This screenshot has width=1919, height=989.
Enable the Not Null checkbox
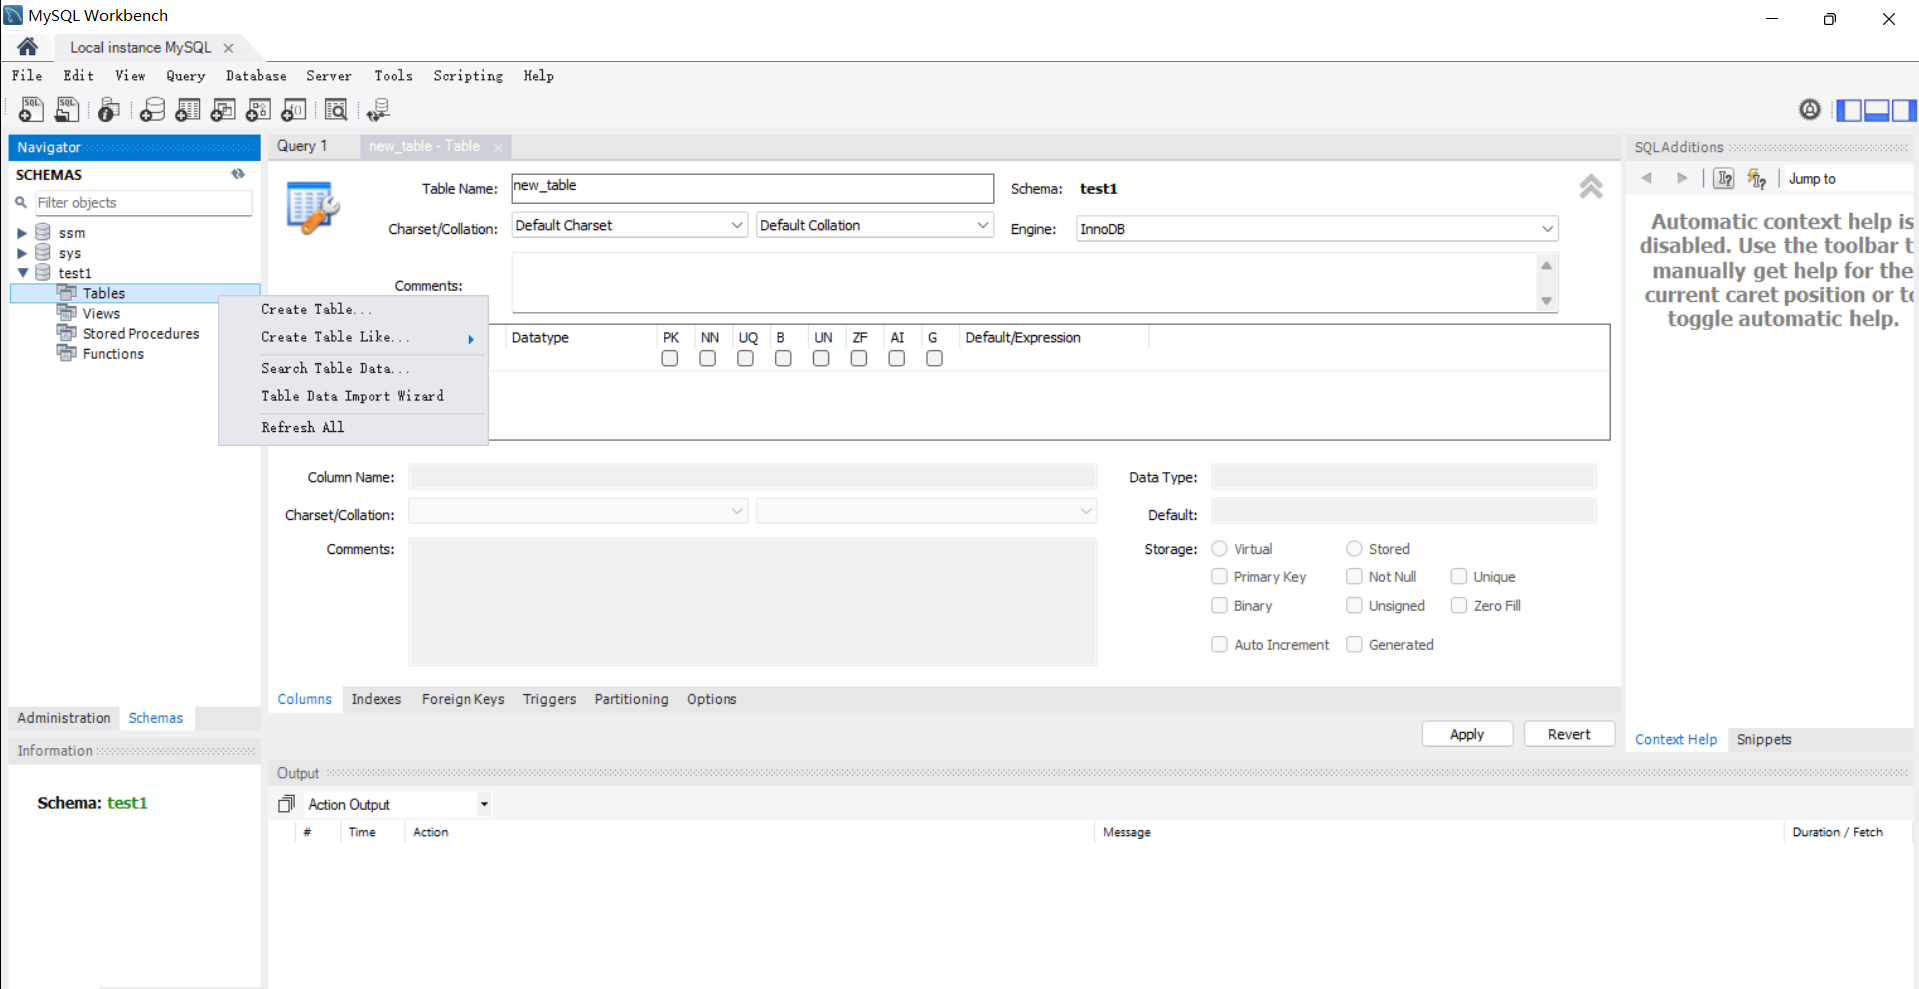(x=1354, y=576)
